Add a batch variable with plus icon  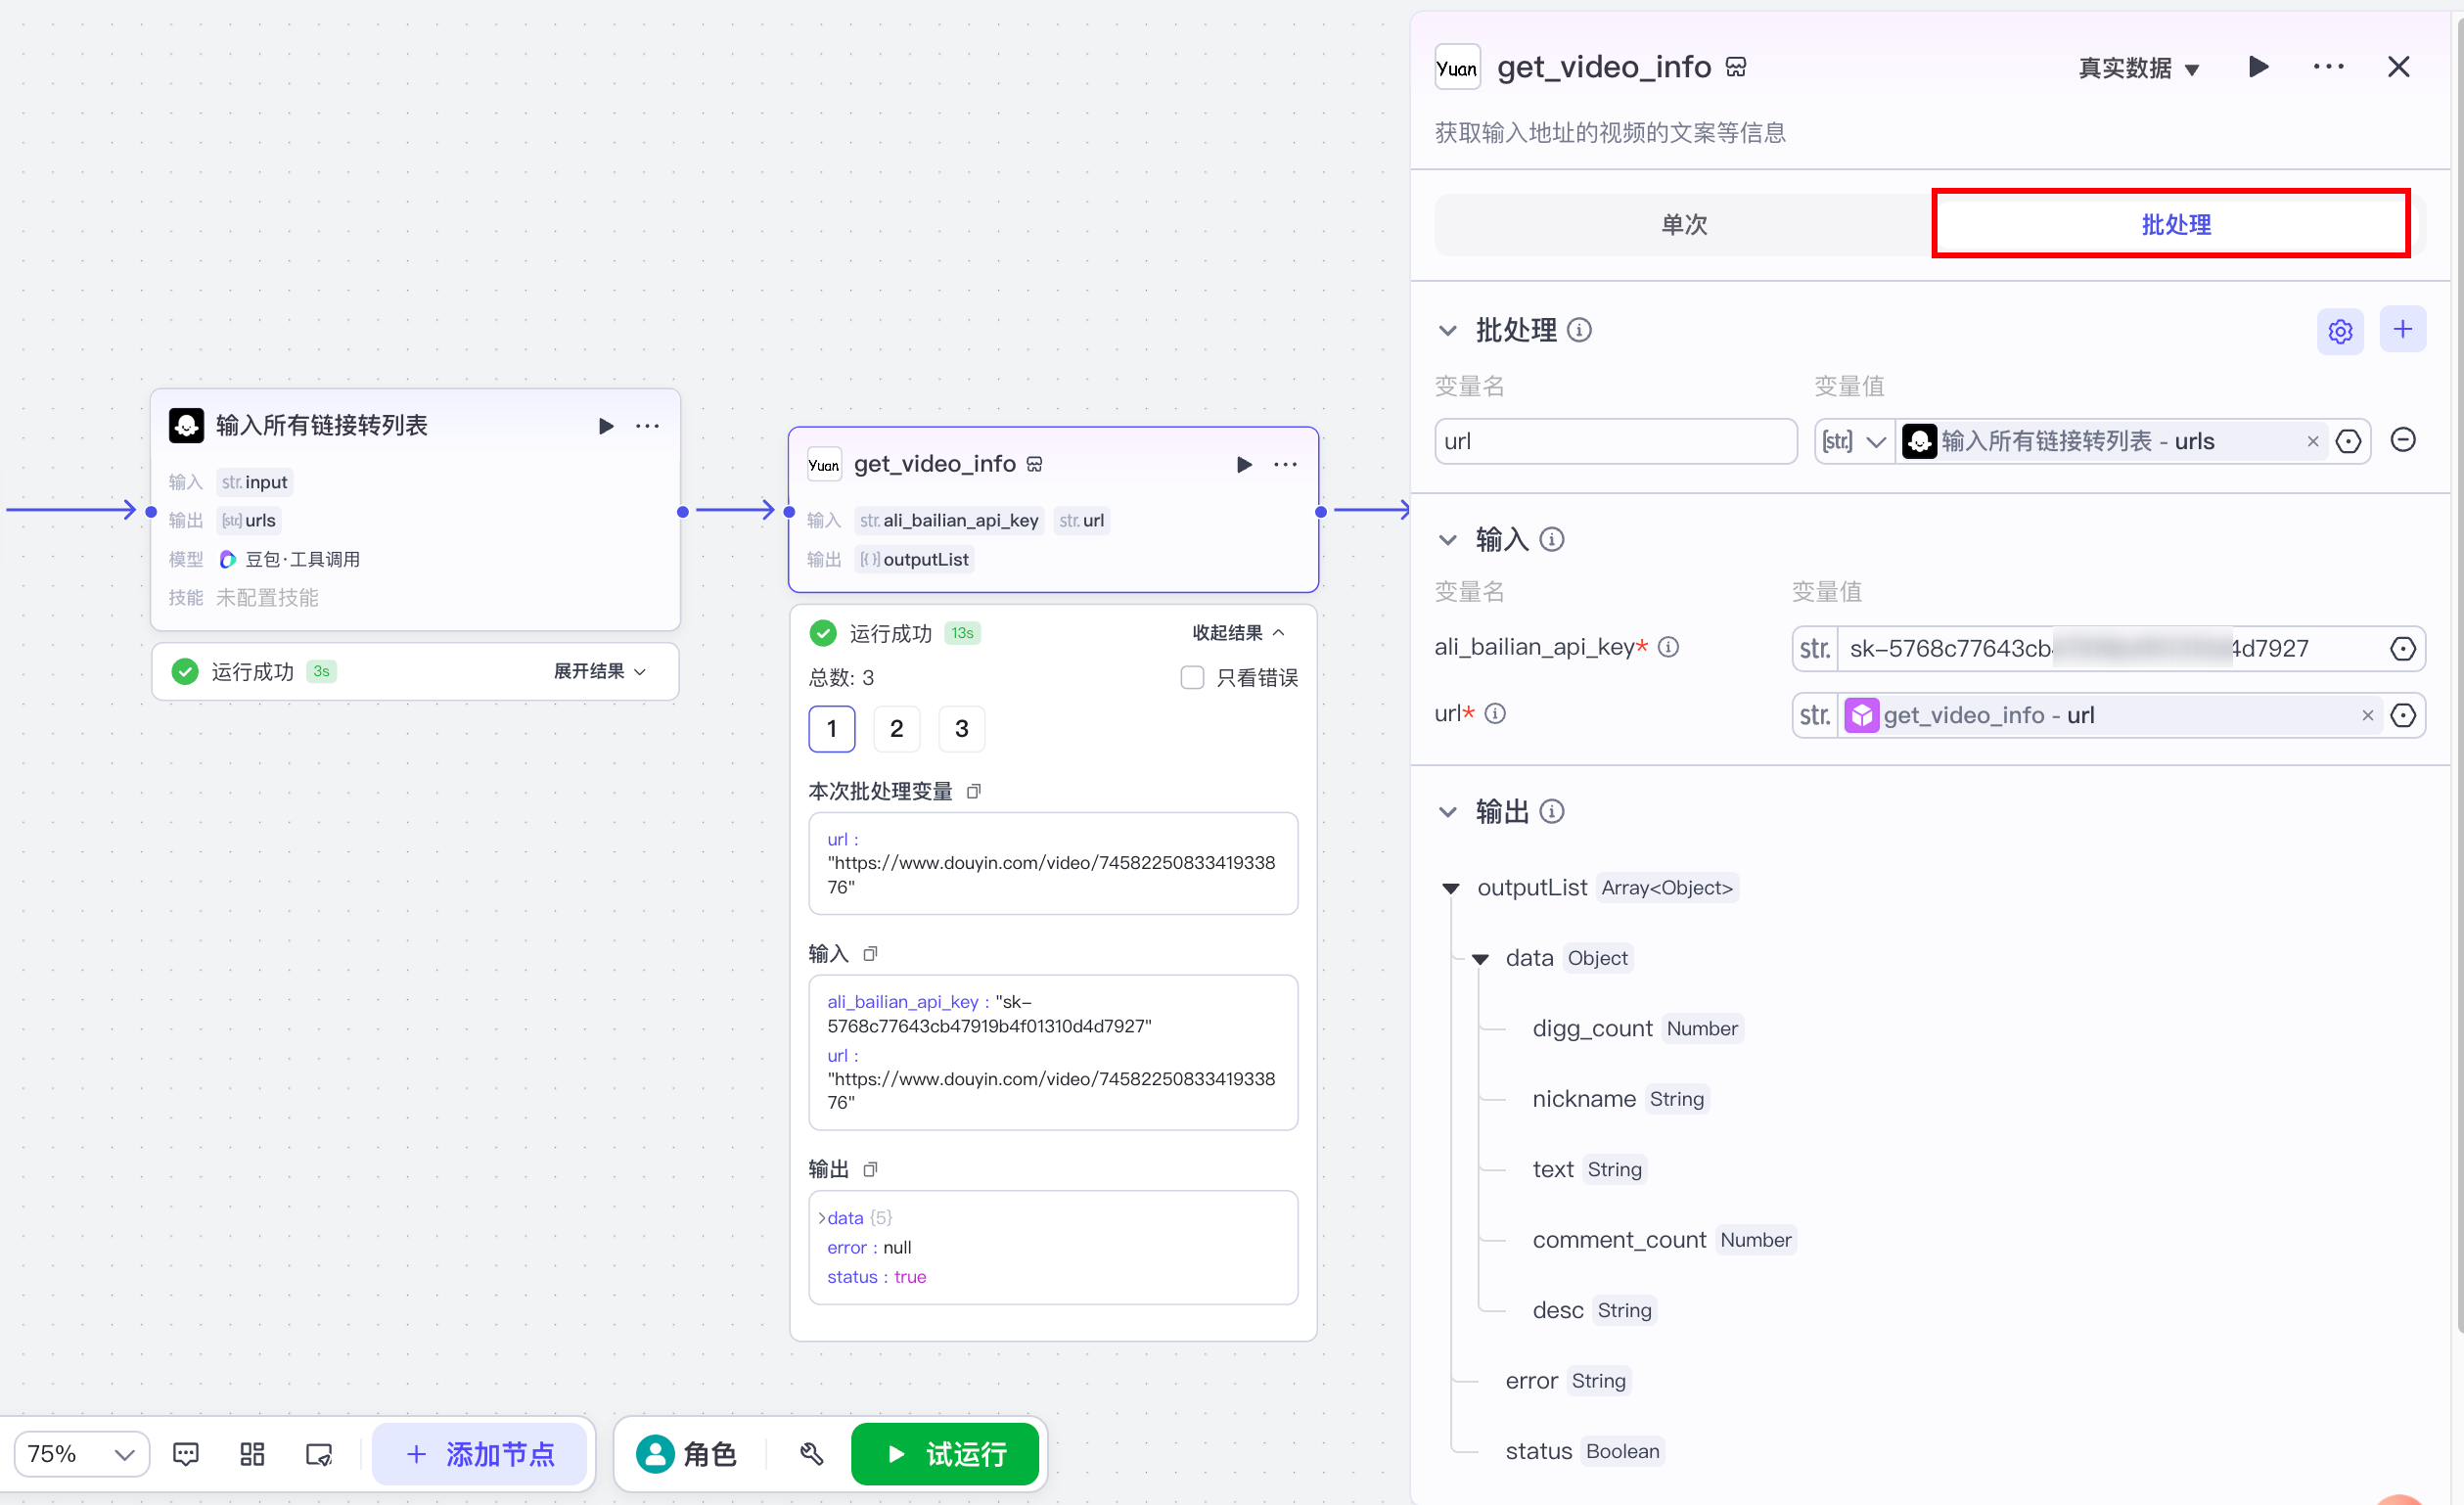[2402, 329]
